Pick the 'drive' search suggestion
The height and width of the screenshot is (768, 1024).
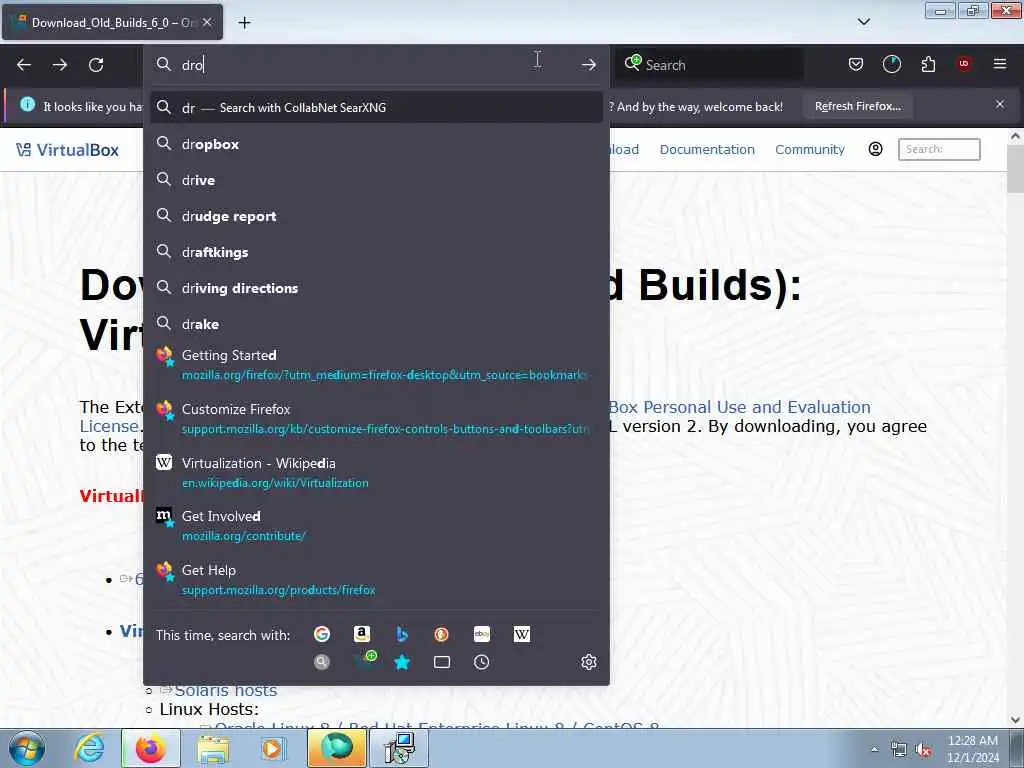[x=376, y=180]
